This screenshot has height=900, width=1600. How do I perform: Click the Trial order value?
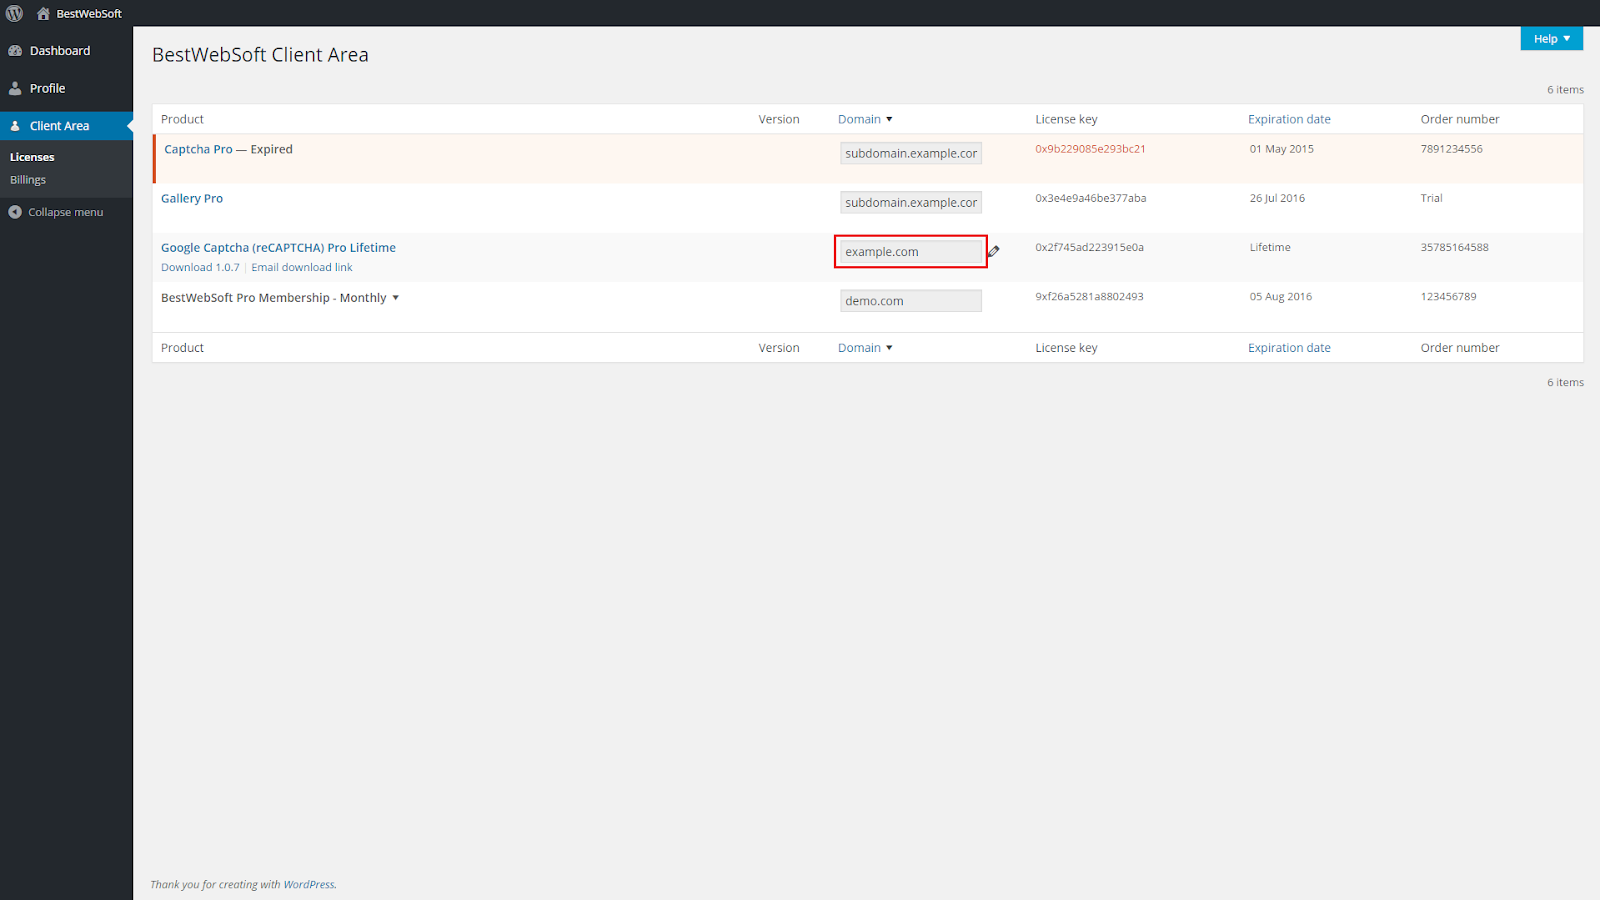coord(1431,198)
